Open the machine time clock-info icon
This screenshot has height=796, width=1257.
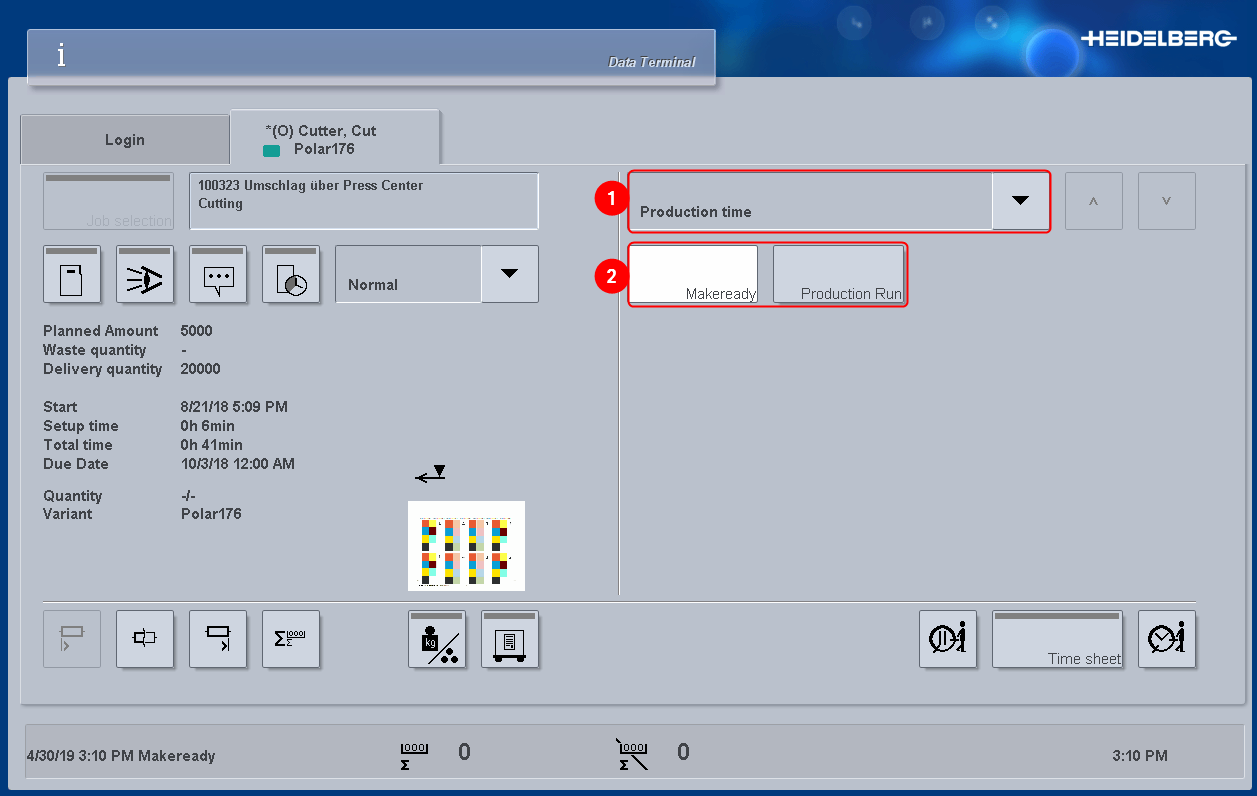click(x=948, y=639)
